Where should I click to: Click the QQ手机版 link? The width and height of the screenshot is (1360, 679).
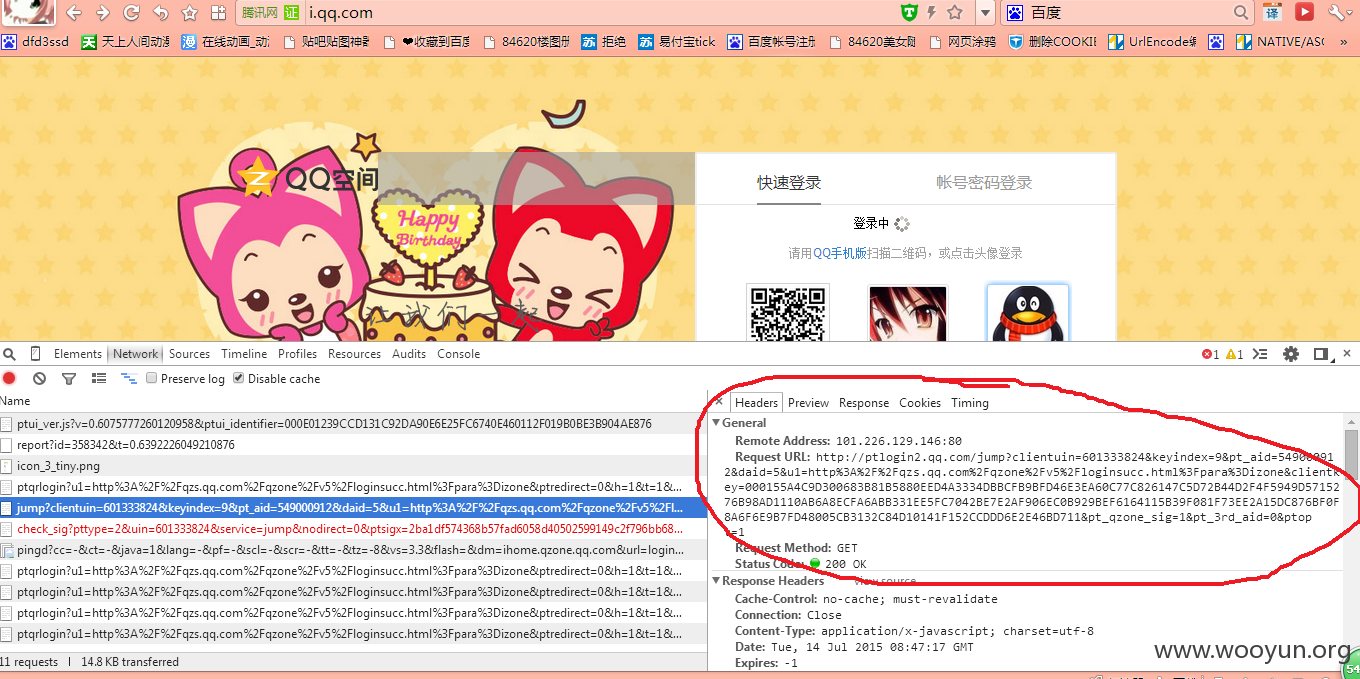point(838,253)
